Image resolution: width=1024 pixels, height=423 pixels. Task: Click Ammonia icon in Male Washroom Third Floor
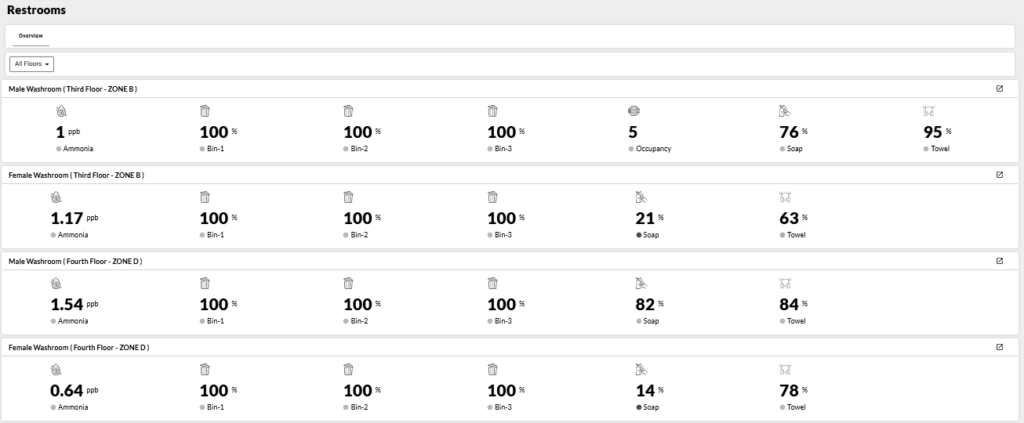pos(61,111)
